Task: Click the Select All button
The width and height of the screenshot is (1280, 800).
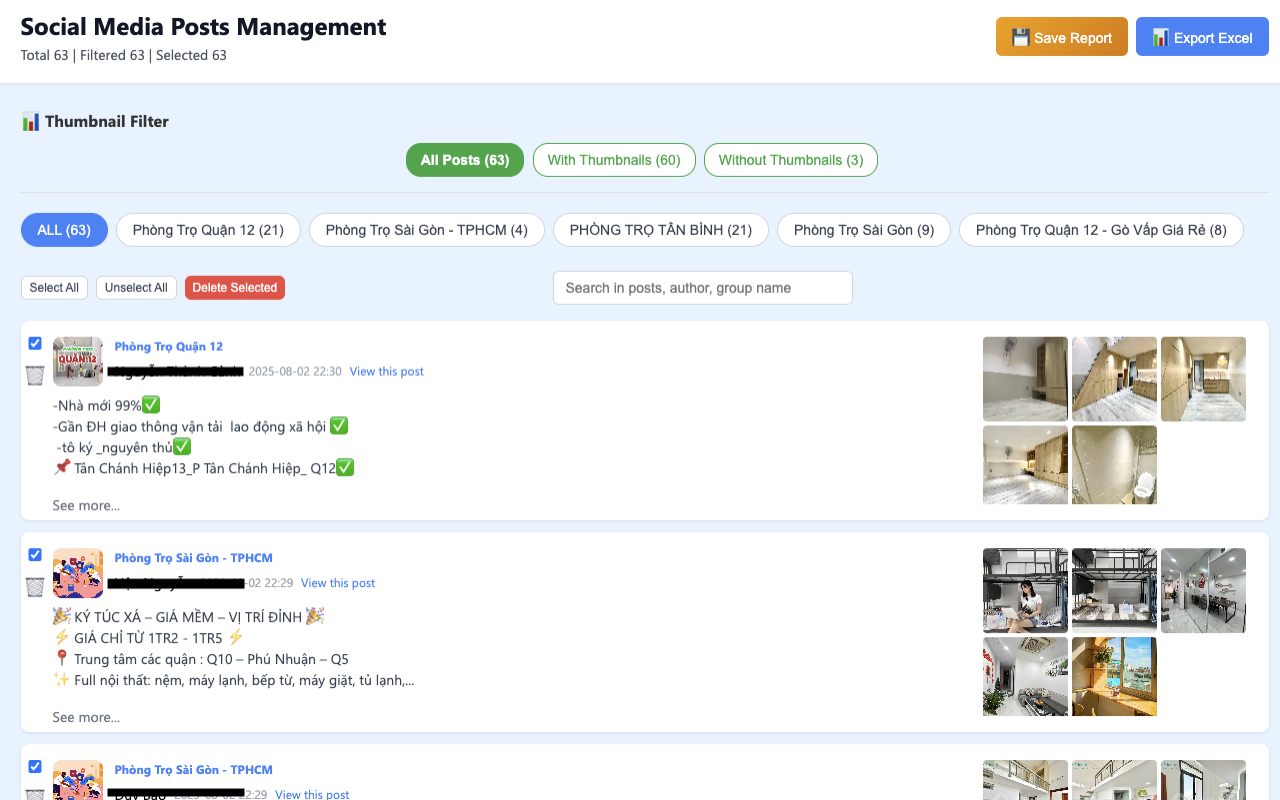Action: [54, 287]
